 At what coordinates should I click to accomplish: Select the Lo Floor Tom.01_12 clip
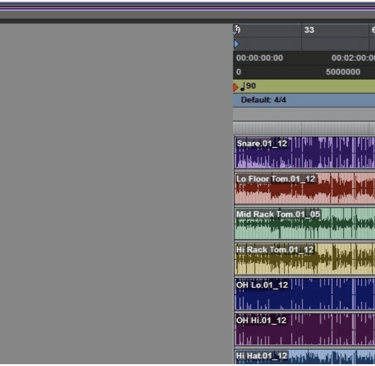click(305, 188)
